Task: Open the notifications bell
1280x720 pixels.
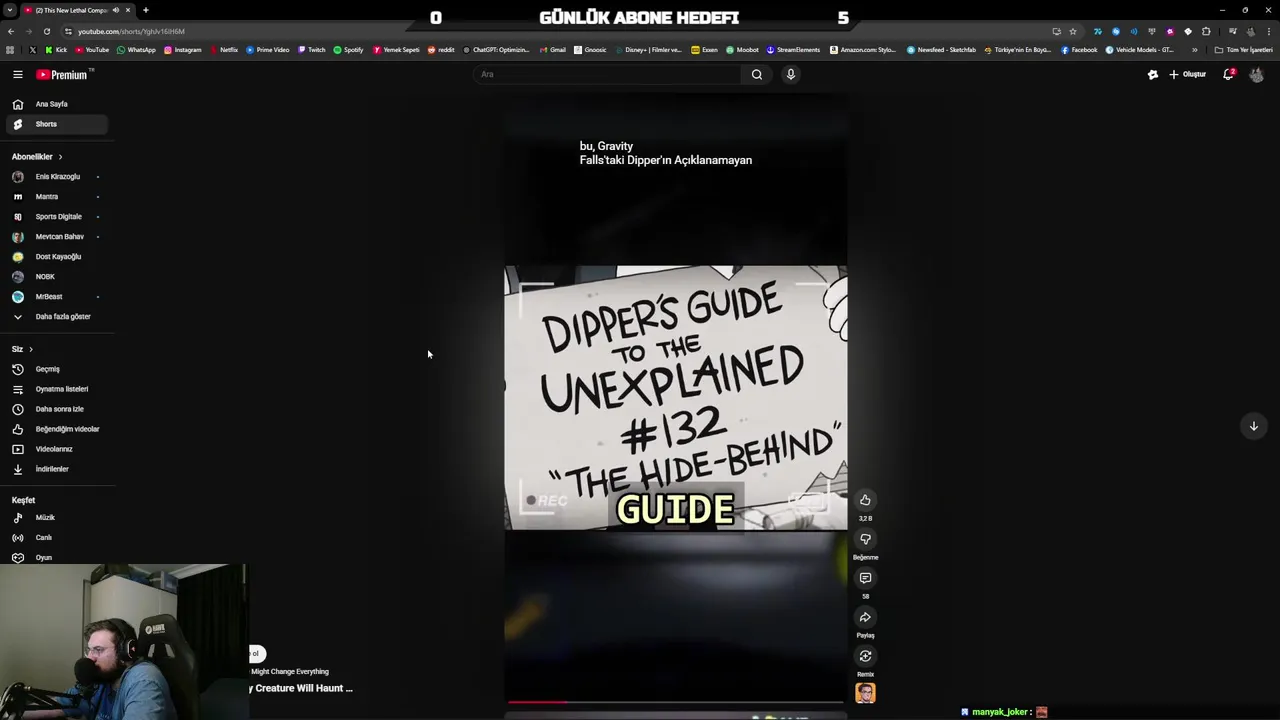Action: [1228, 74]
